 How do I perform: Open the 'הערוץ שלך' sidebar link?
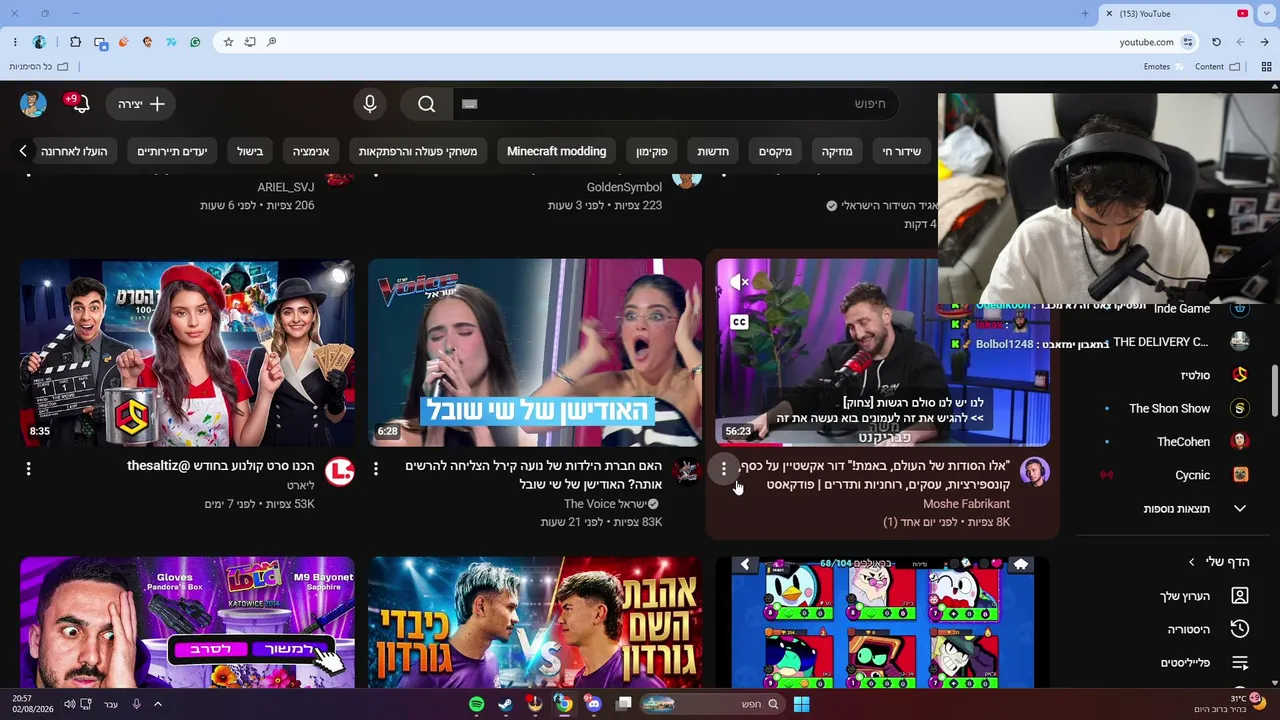point(1204,596)
